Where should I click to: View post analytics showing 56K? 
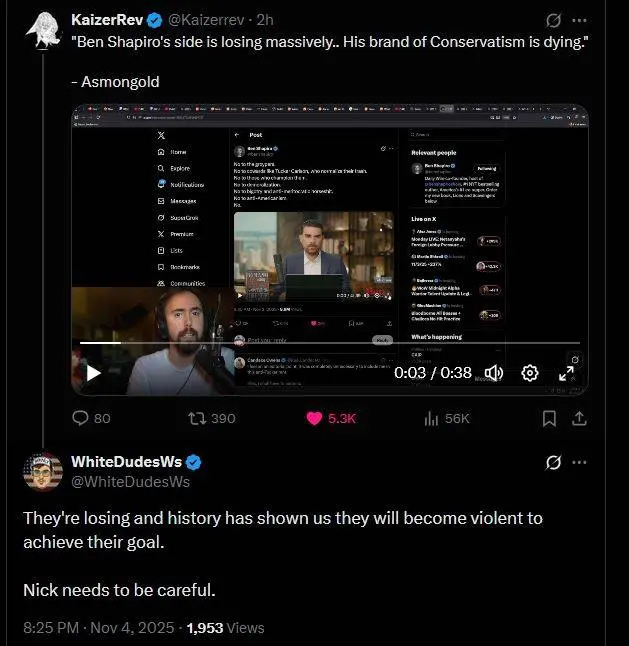431,418
